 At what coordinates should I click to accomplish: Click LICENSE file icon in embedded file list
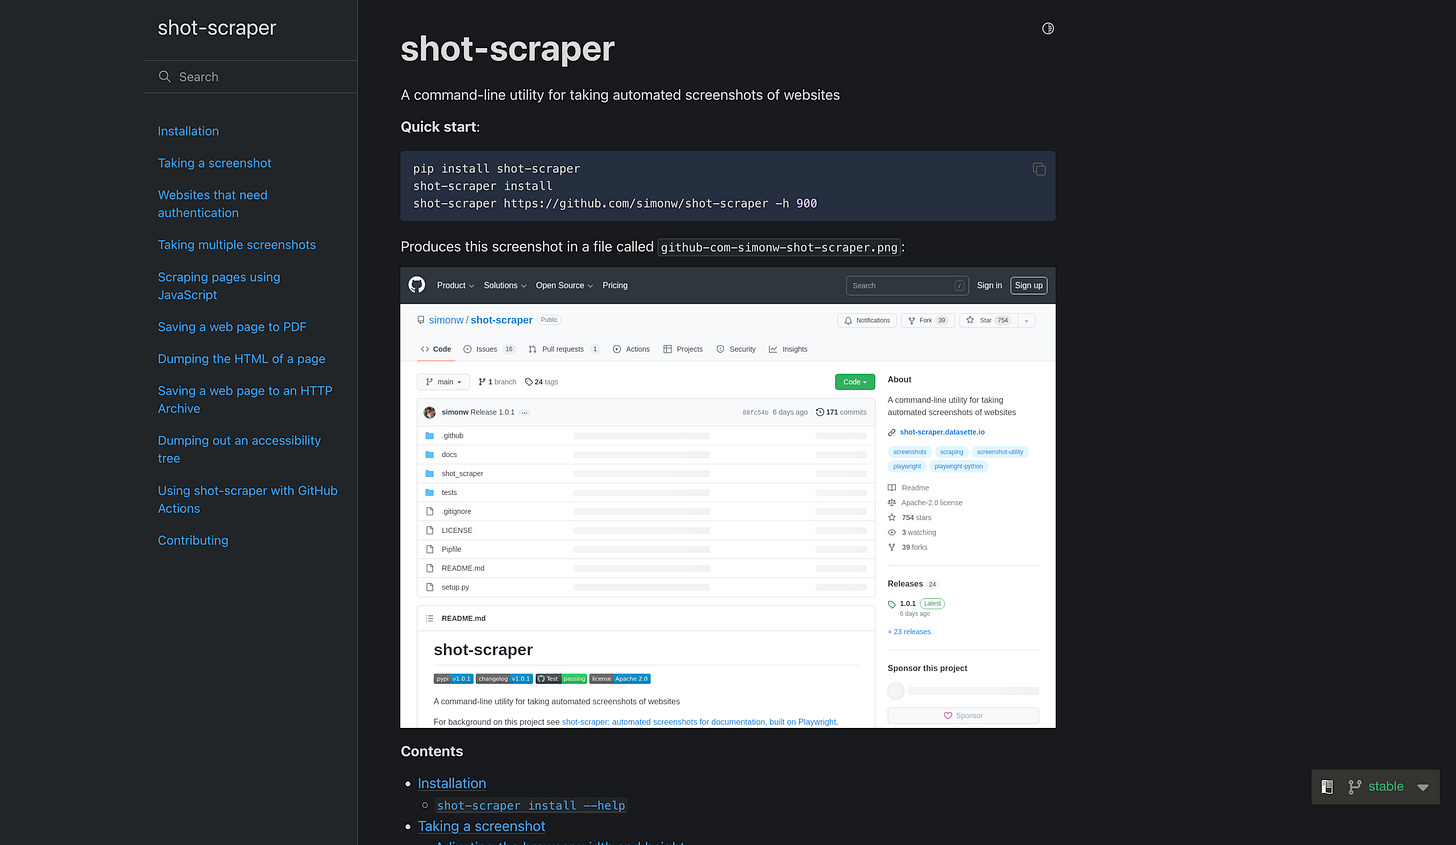(430, 531)
